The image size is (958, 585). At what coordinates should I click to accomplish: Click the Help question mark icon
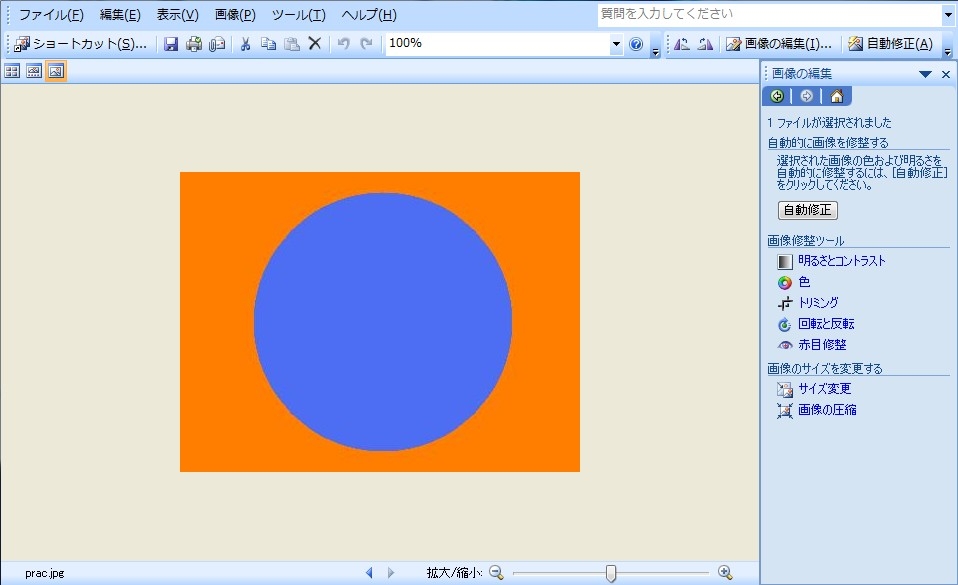[636, 44]
